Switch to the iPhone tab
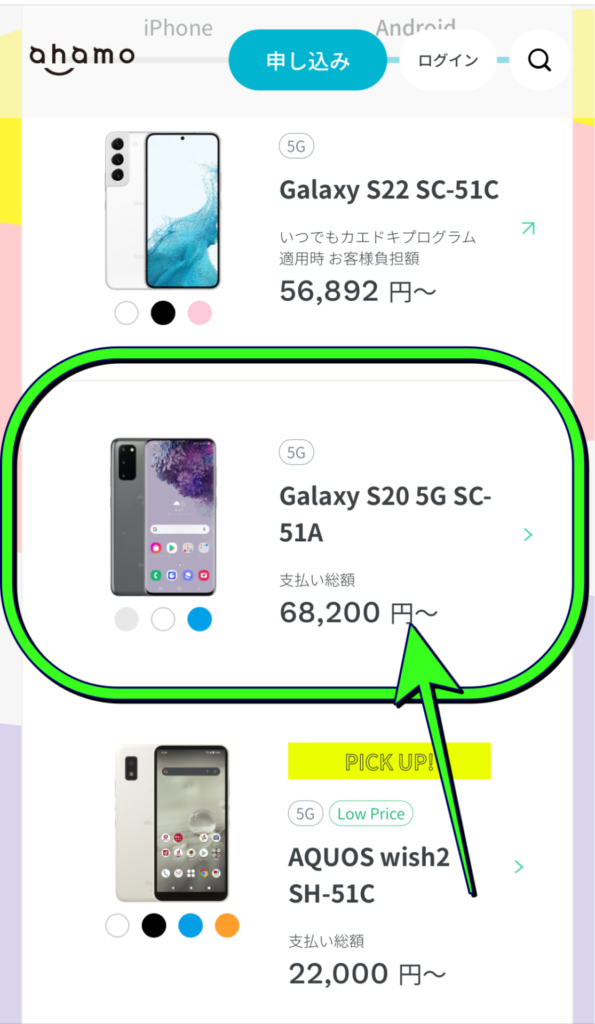Image resolution: width=595 pixels, height=1024 pixels. [178, 28]
